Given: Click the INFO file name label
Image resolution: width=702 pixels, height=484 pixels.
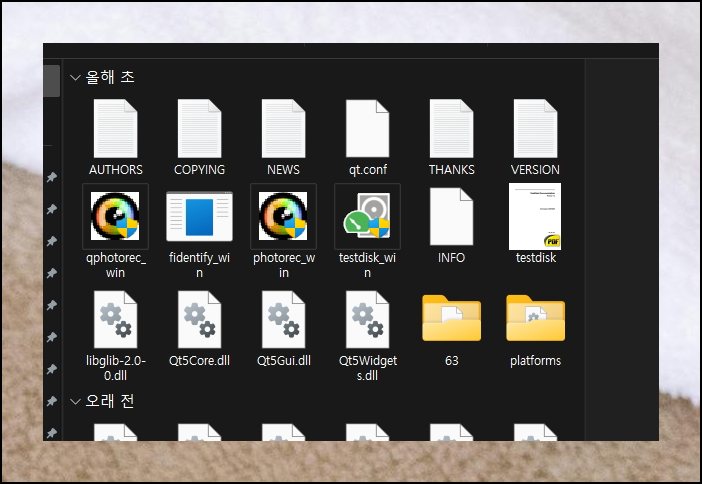Looking at the screenshot, I should 451,258.
